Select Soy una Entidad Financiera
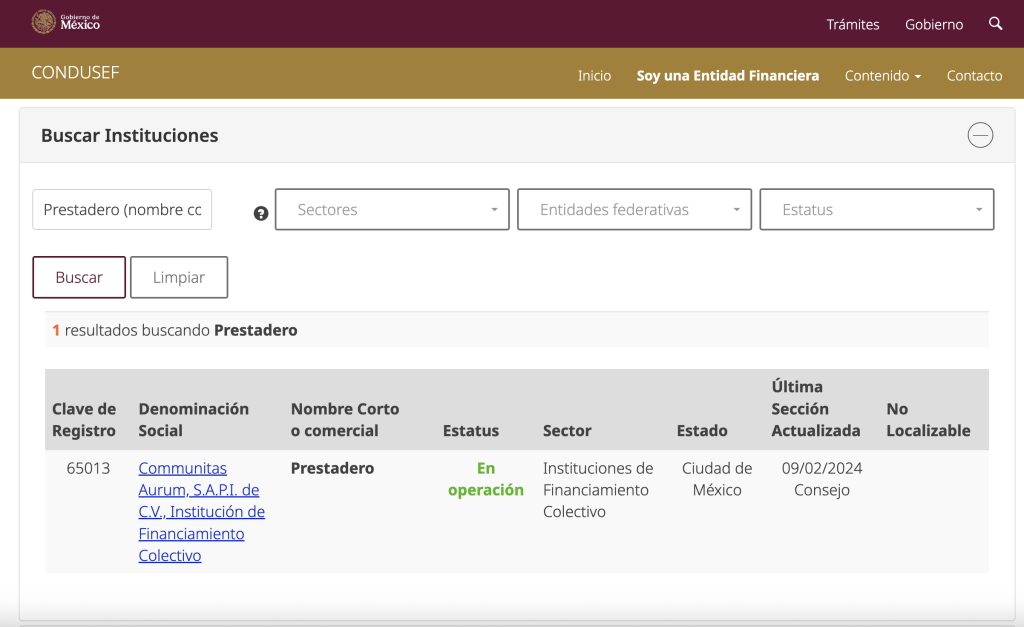The width and height of the screenshot is (1024, 627). pos(728,76)
